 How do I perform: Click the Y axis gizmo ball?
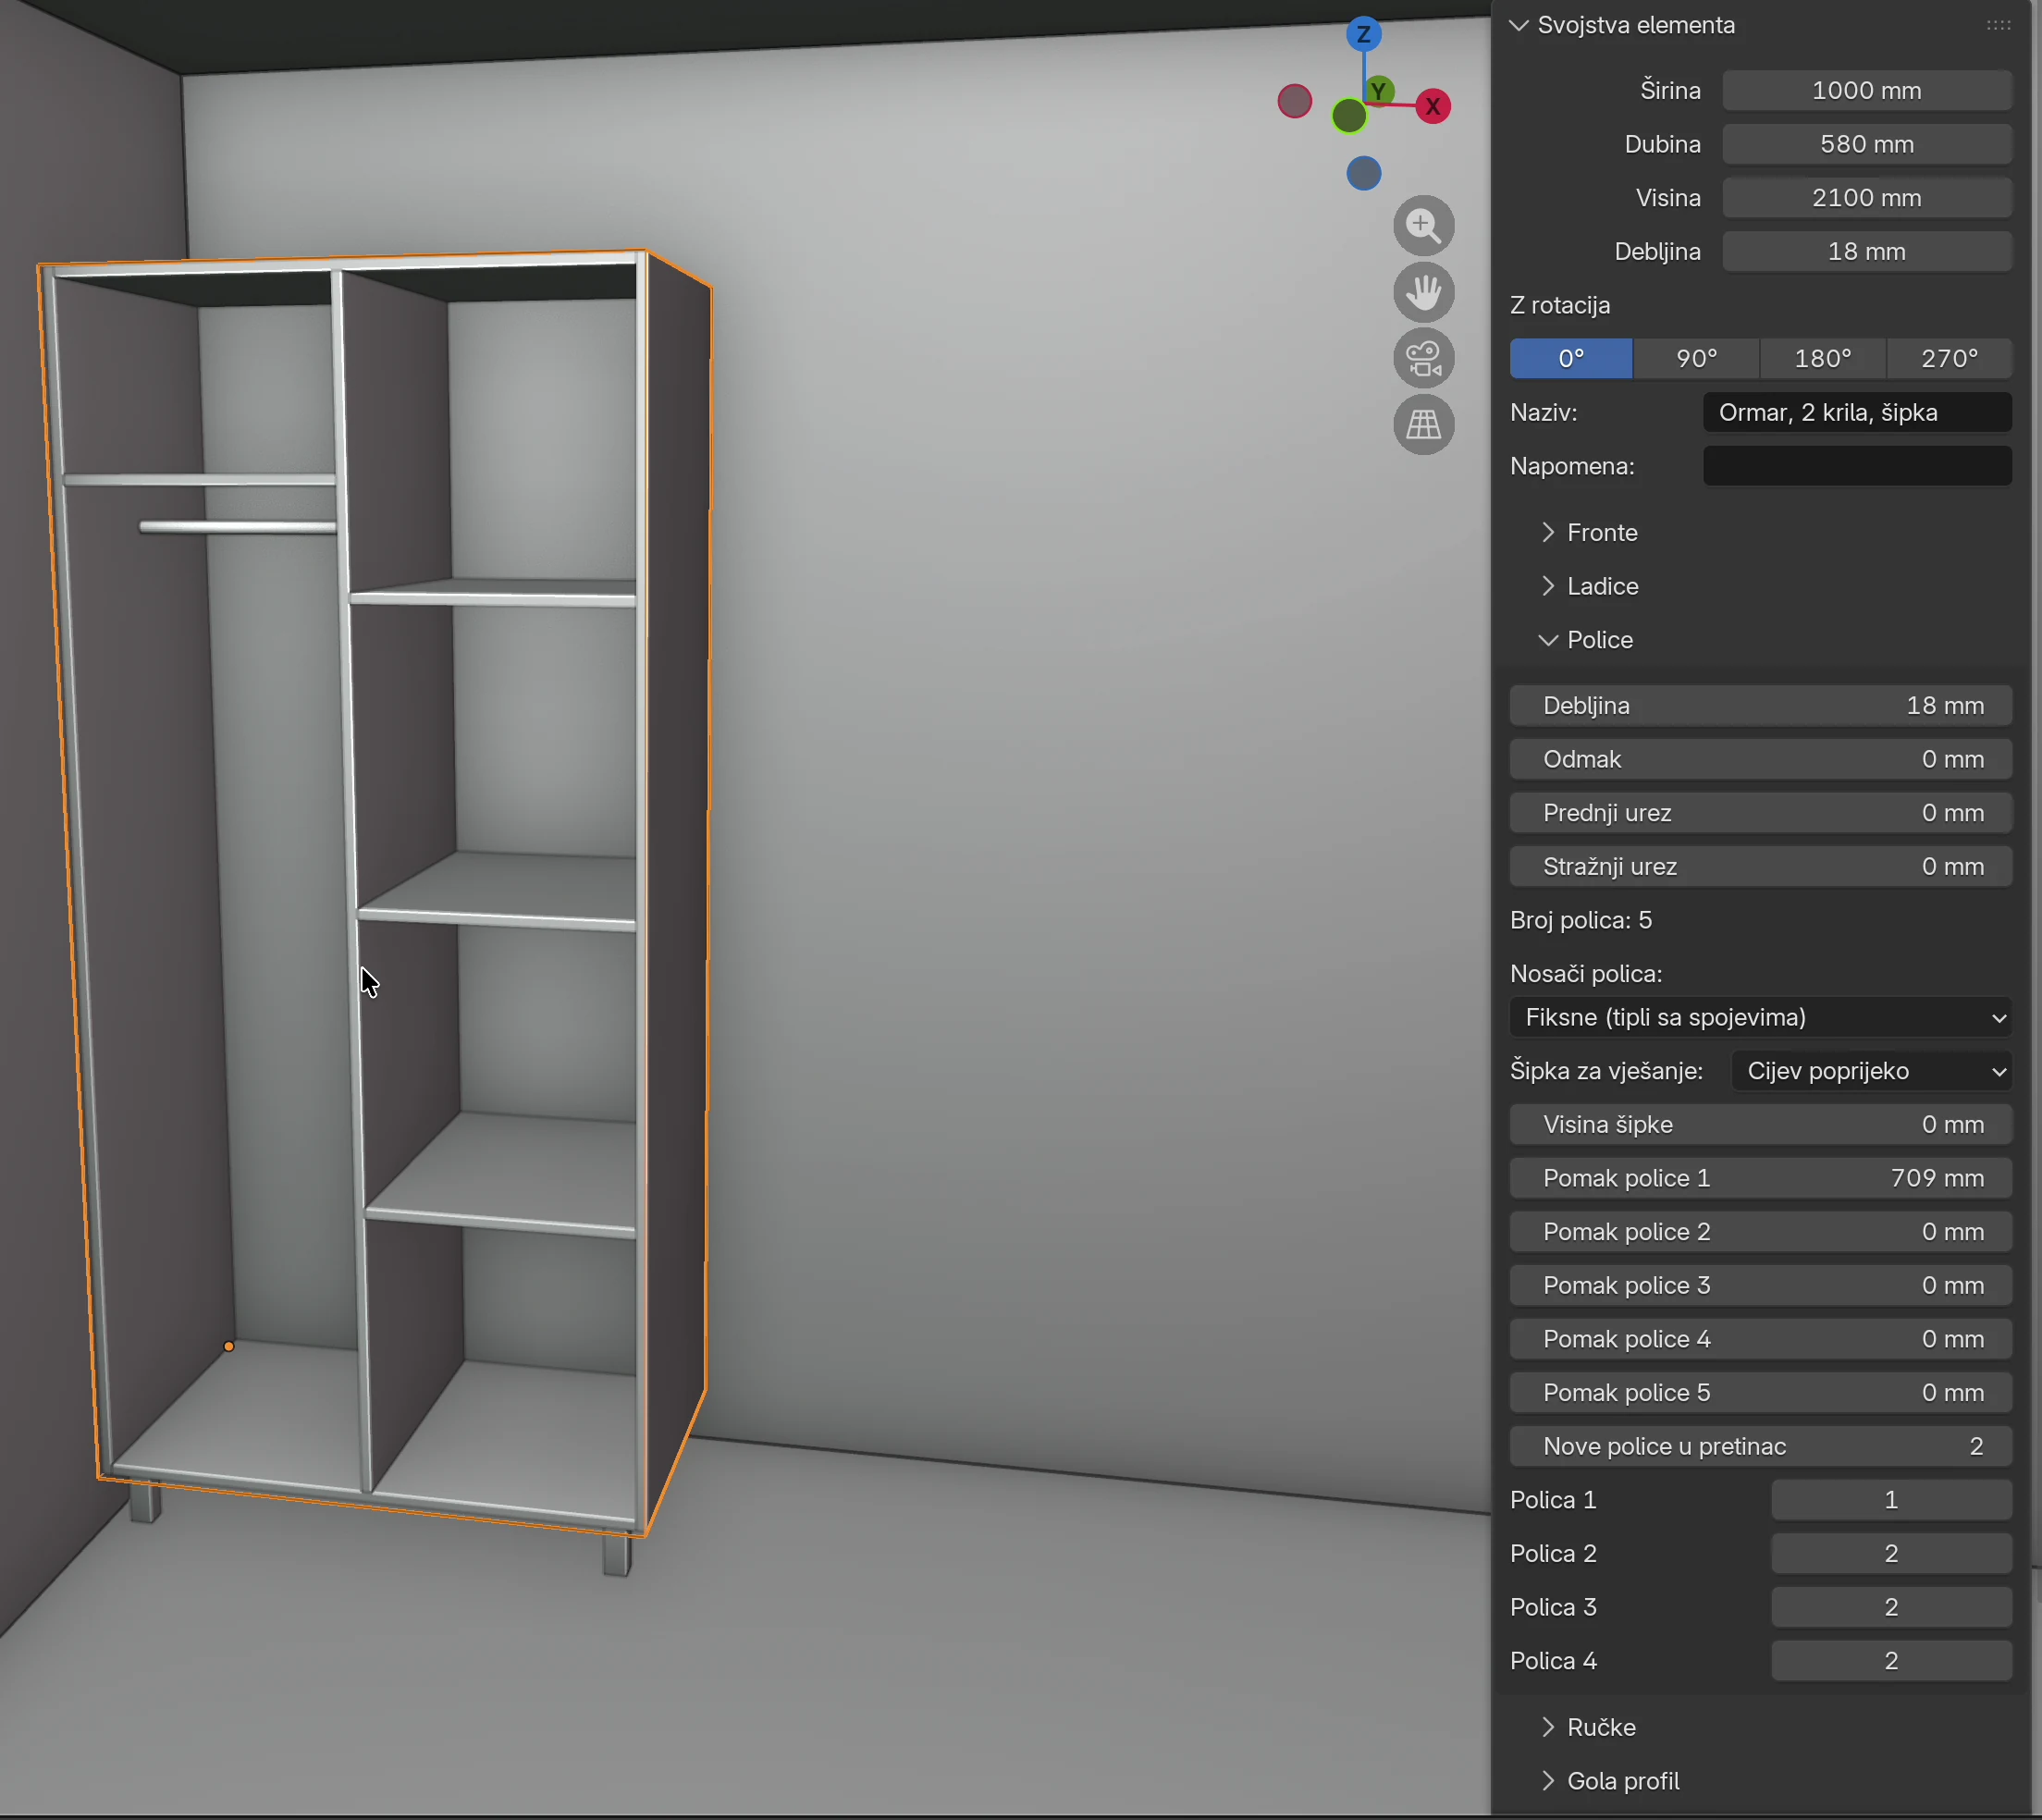1379,91
